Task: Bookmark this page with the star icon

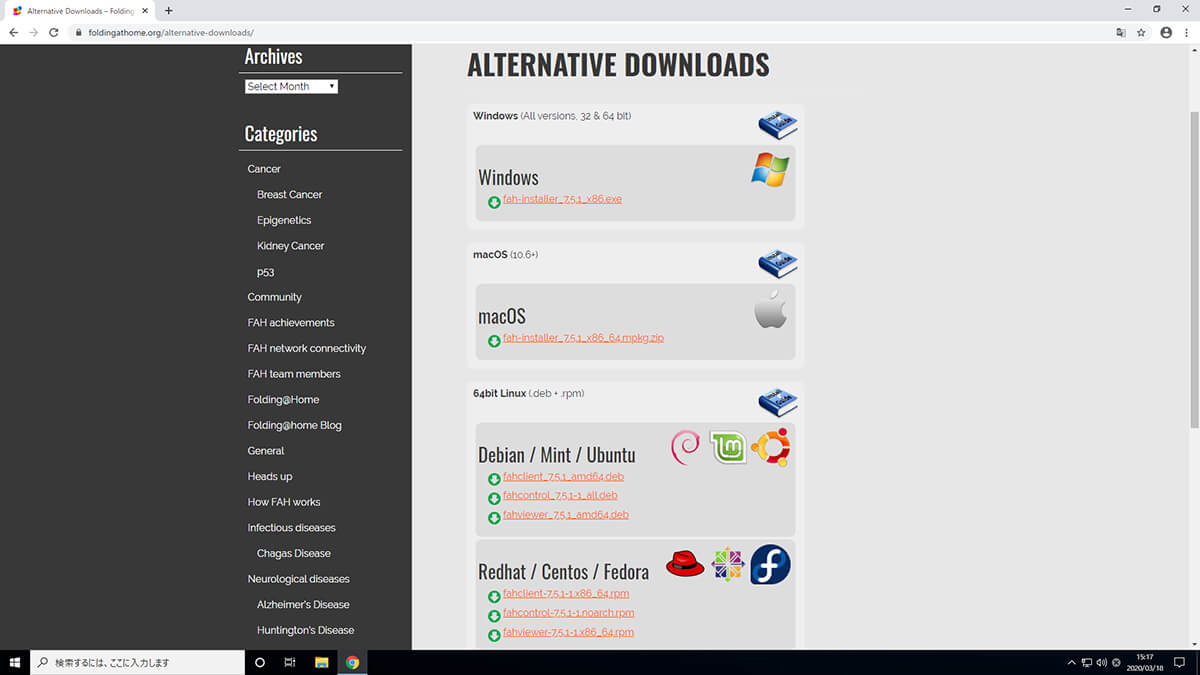Action: [1141, 32]
